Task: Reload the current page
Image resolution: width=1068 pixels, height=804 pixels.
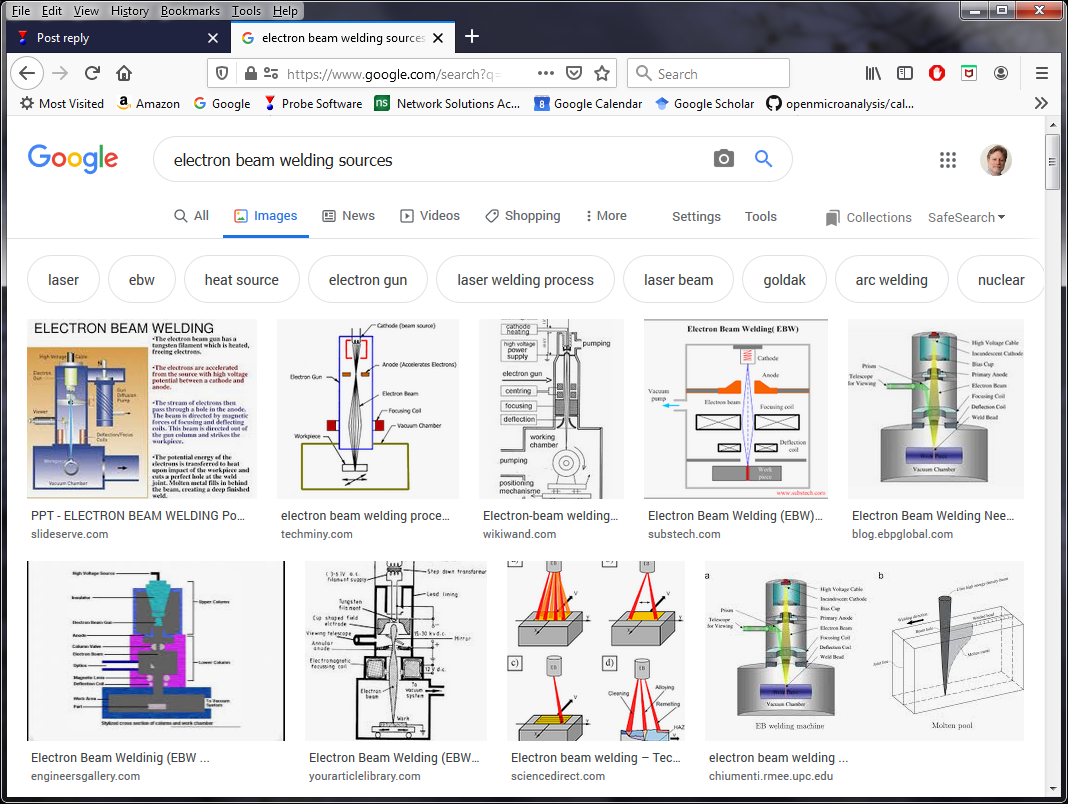Action: click(x=92, y=73)
